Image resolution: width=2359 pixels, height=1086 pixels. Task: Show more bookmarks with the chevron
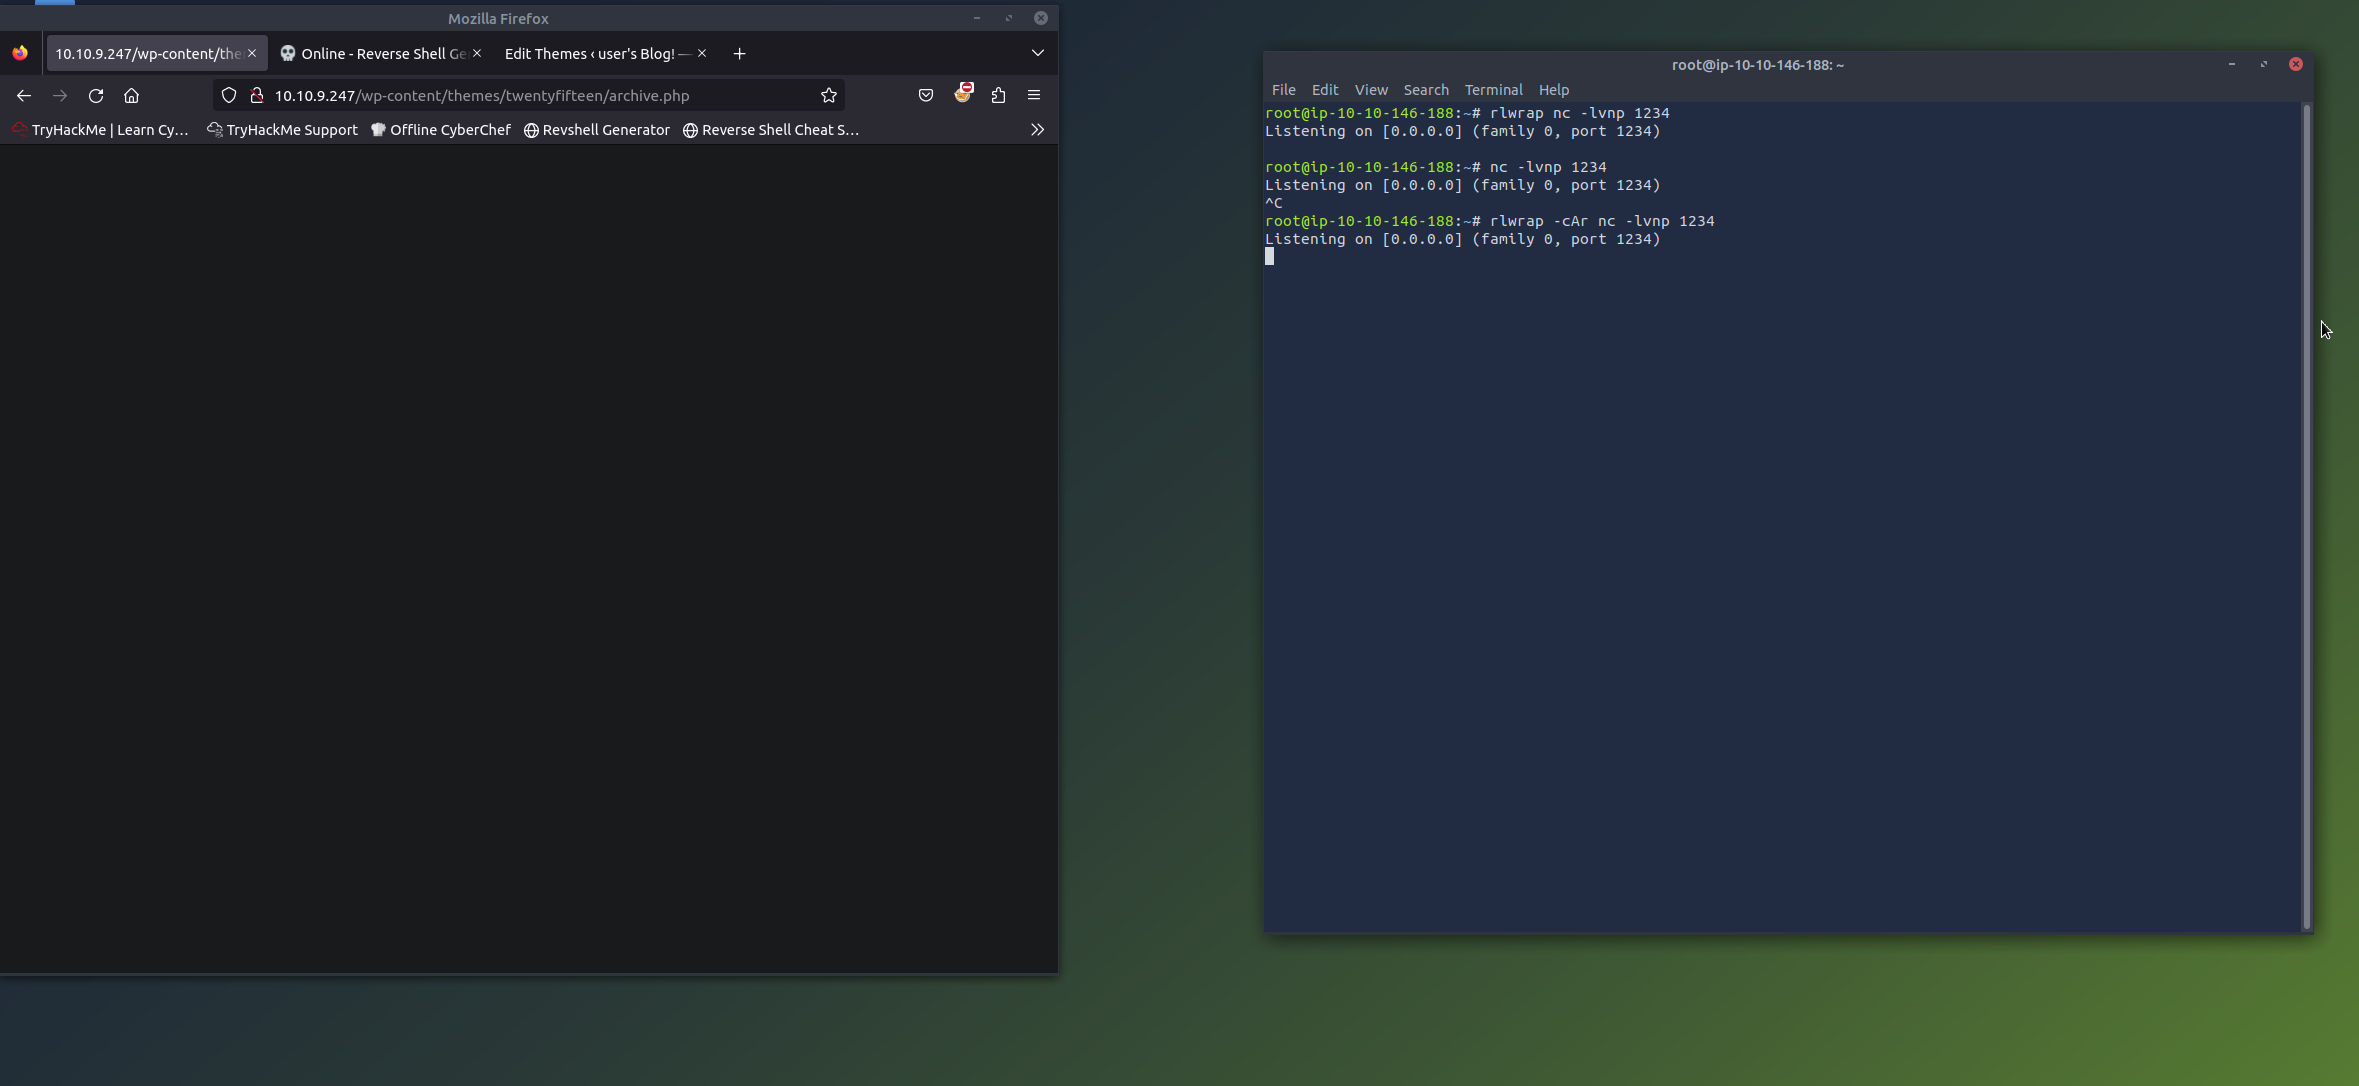pos(1037,130)
